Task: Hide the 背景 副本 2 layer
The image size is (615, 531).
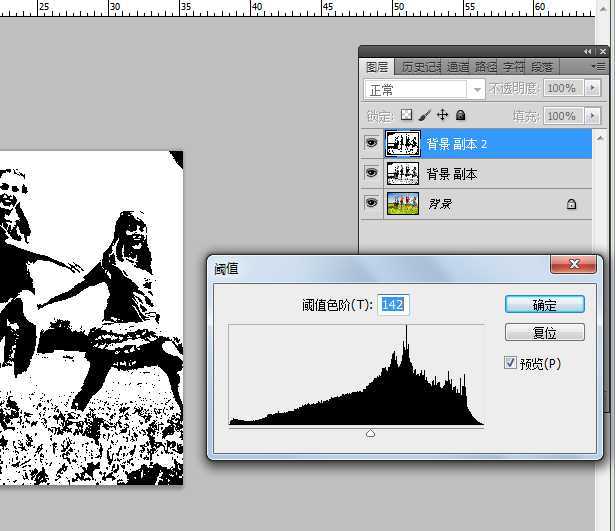Action: (371, 144)
